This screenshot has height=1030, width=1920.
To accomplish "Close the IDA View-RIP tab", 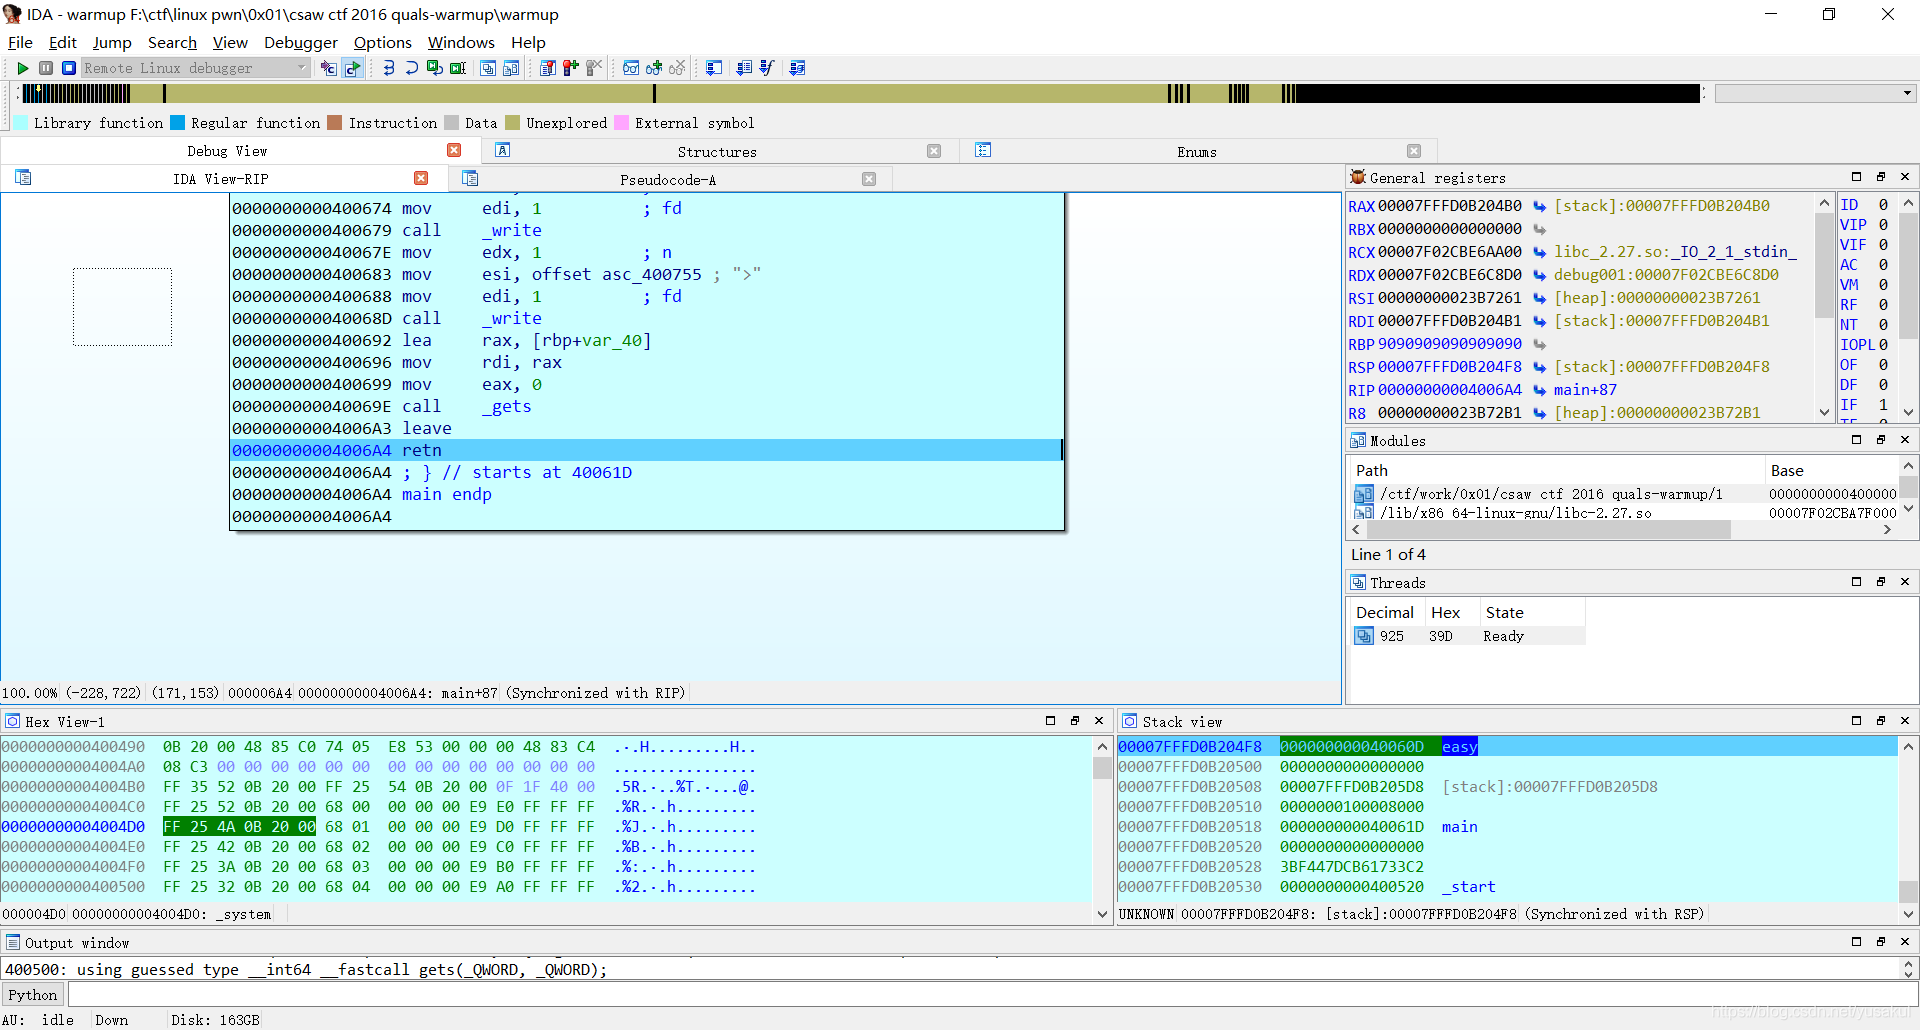I will coord(421,178).
